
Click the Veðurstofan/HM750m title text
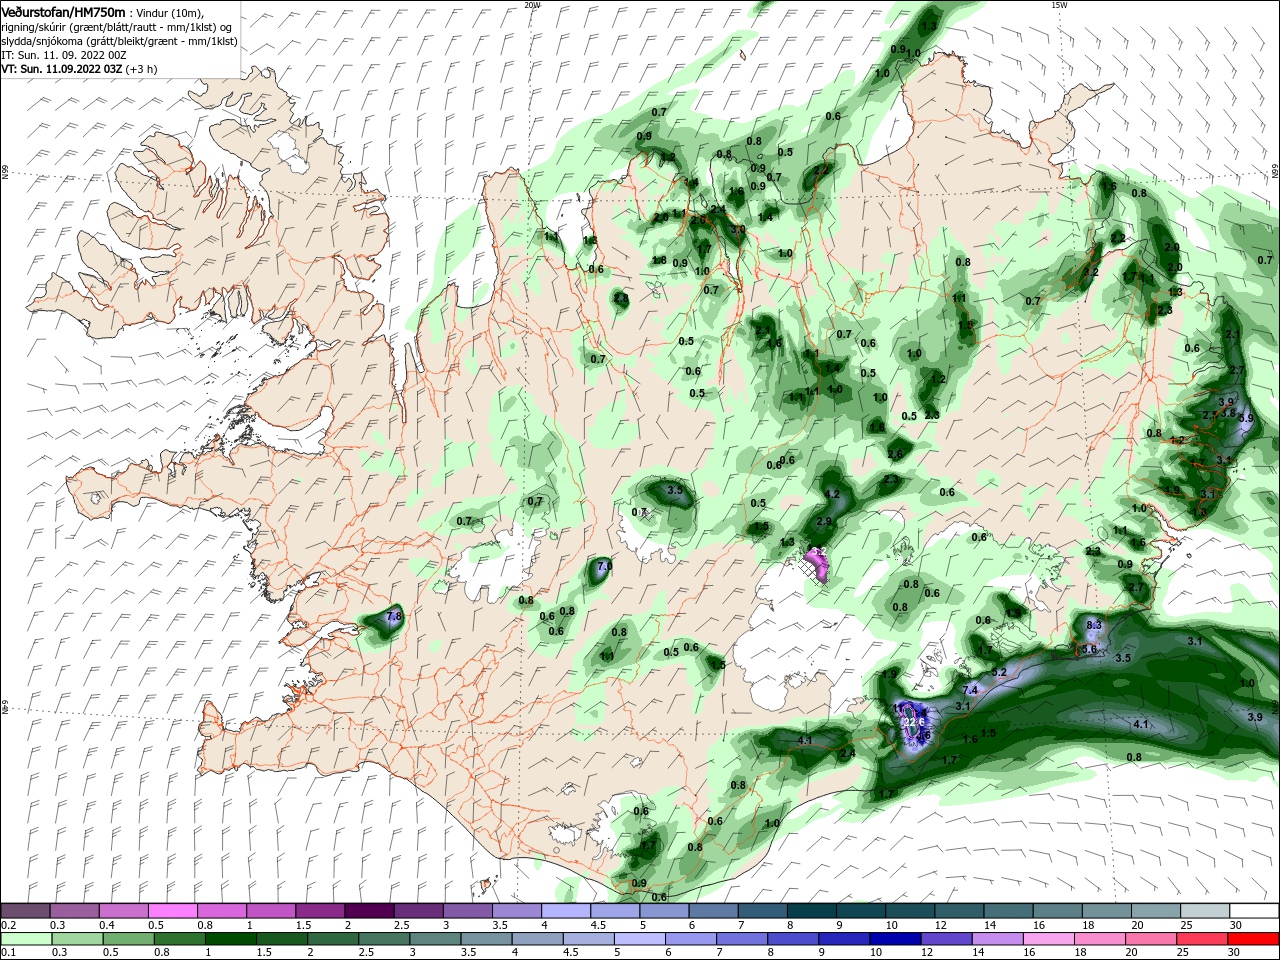pos(63,12)
